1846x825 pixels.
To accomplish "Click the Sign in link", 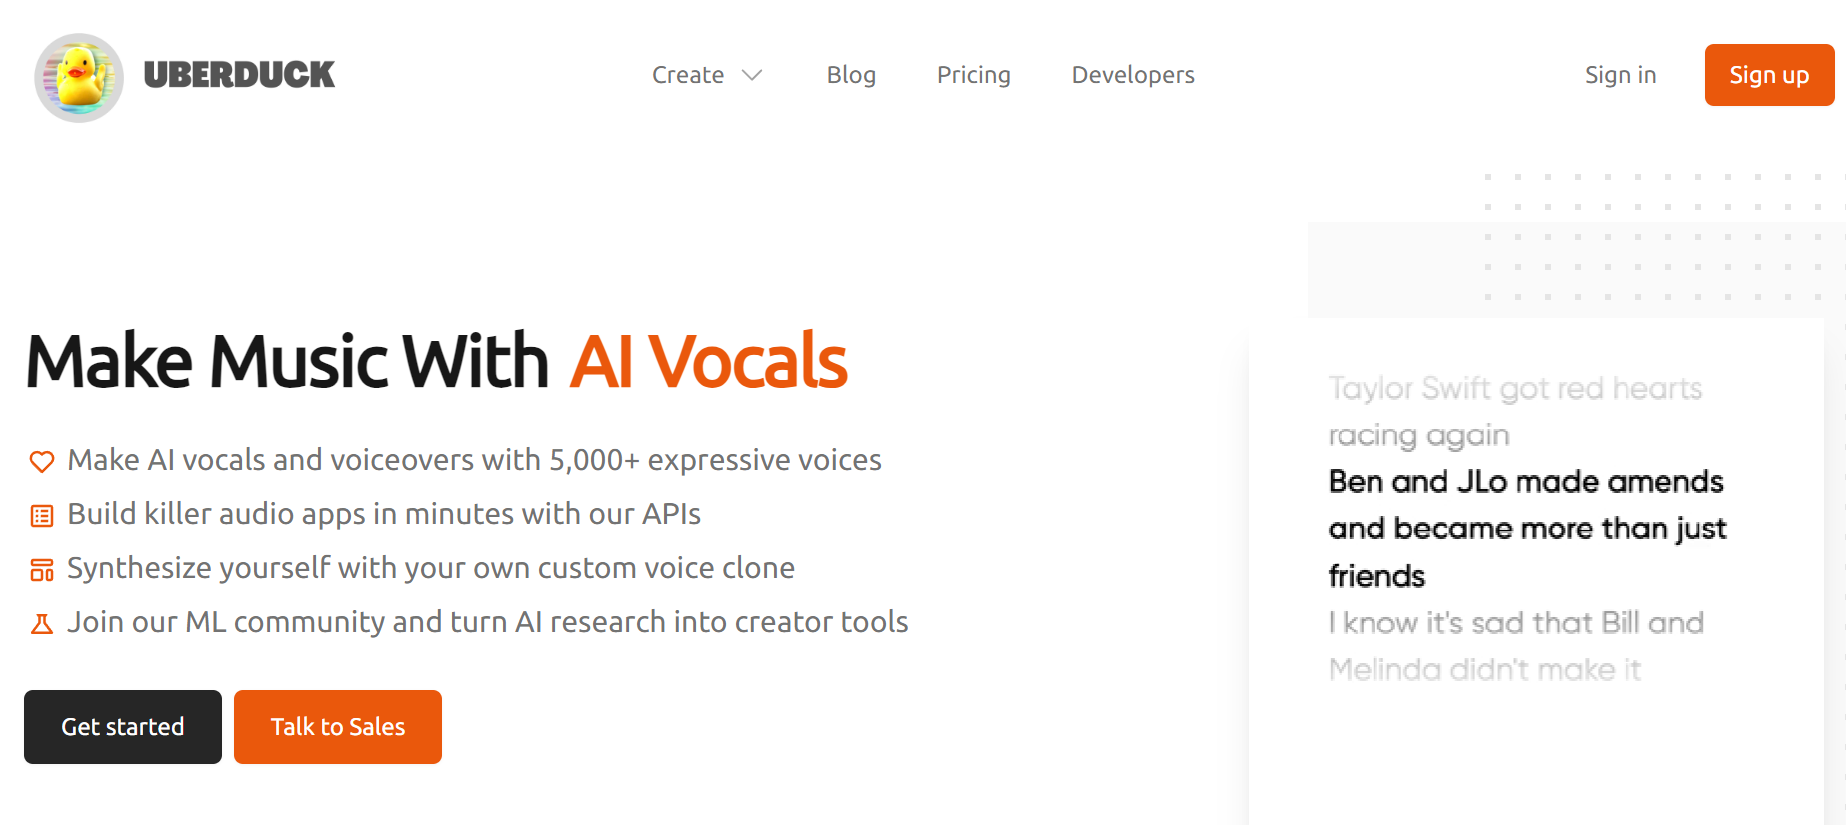I will click(1620, 75).
